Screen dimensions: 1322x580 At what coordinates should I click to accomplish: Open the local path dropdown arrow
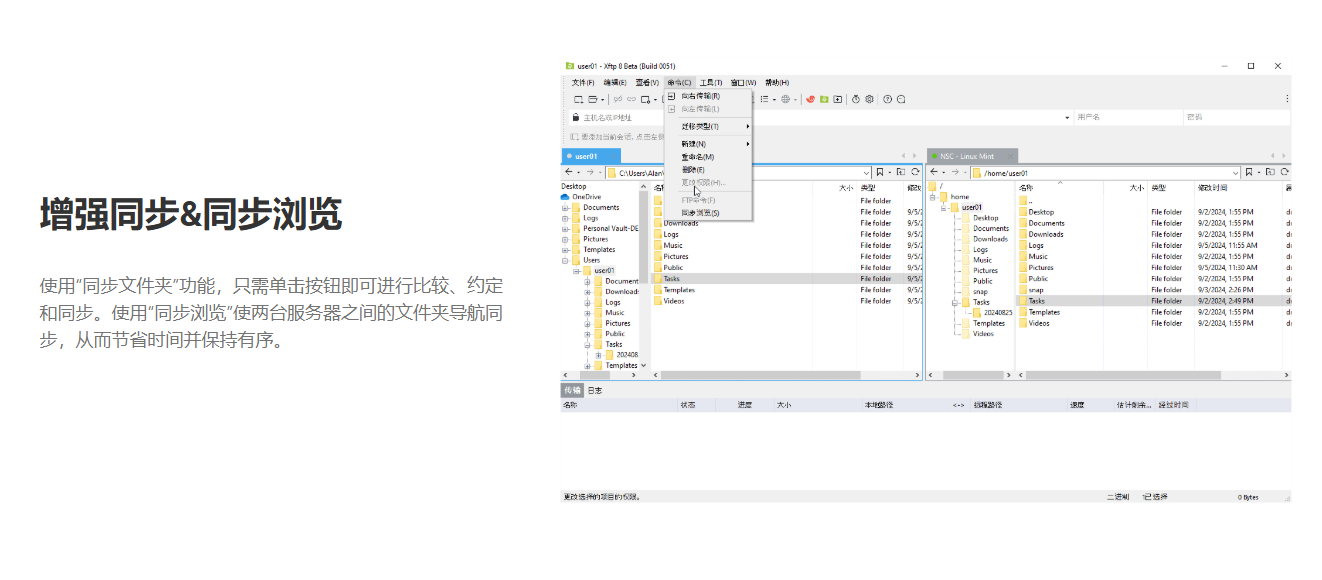(866, 173)
